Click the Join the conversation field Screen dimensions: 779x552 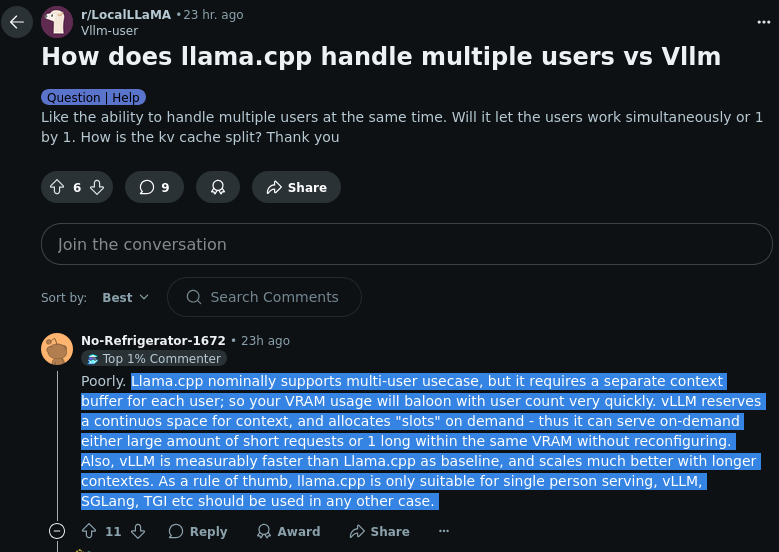[407, 244]
